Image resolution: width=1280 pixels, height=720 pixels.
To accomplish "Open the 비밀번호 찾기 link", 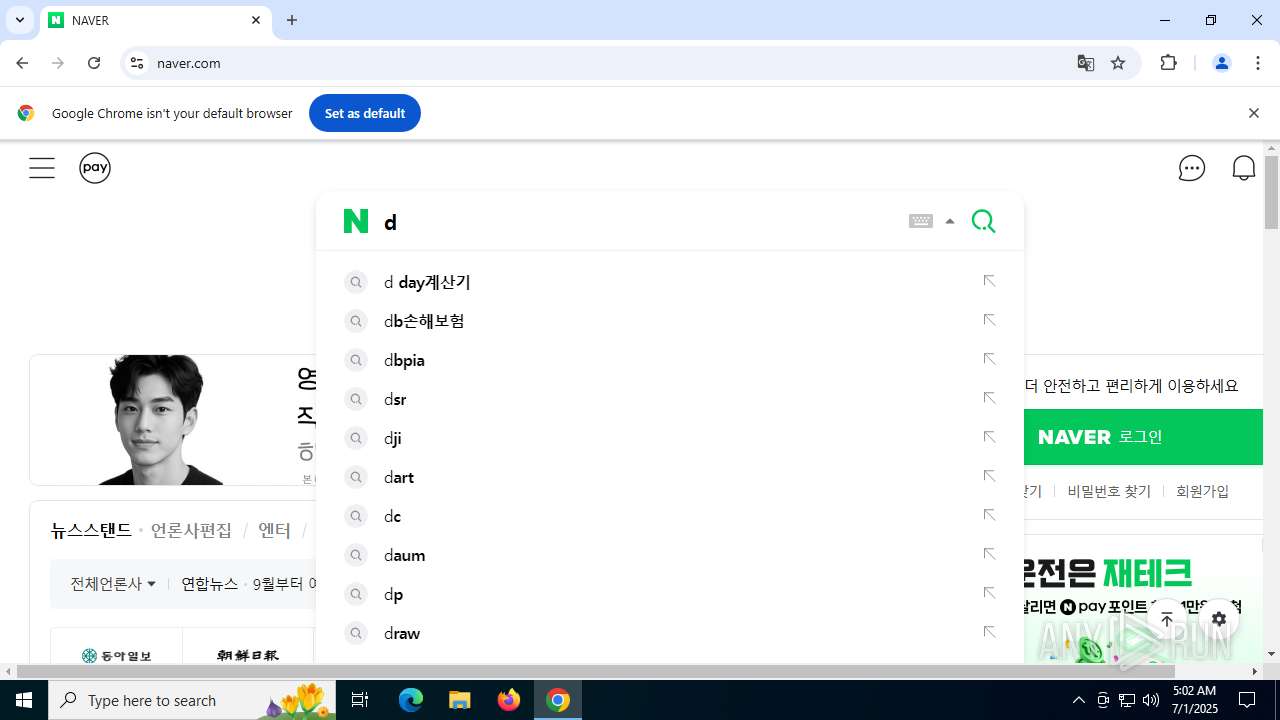I will point(1109,491).
